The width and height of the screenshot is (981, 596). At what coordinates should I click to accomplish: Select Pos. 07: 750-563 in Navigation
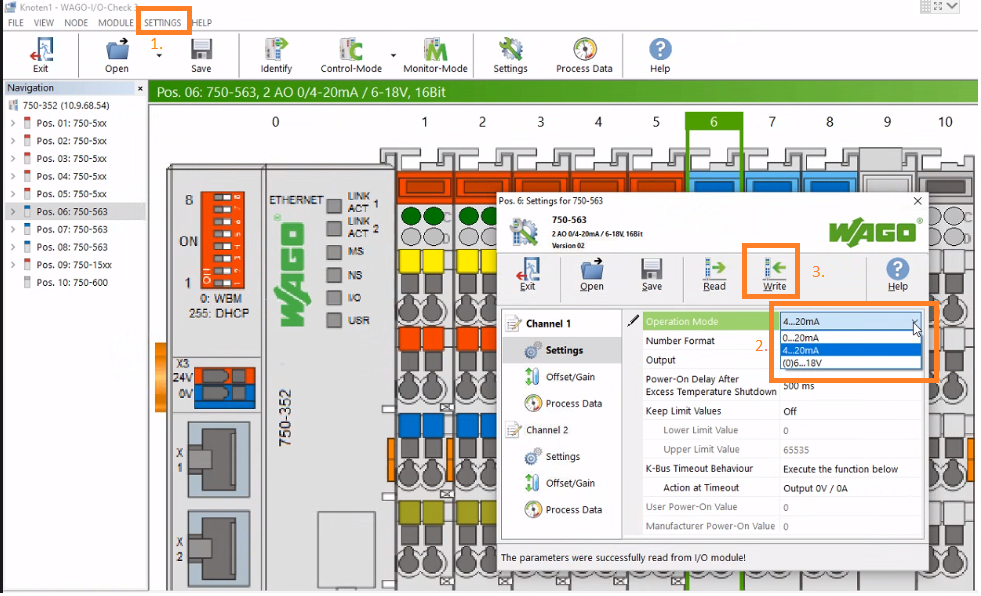[72, 230]
